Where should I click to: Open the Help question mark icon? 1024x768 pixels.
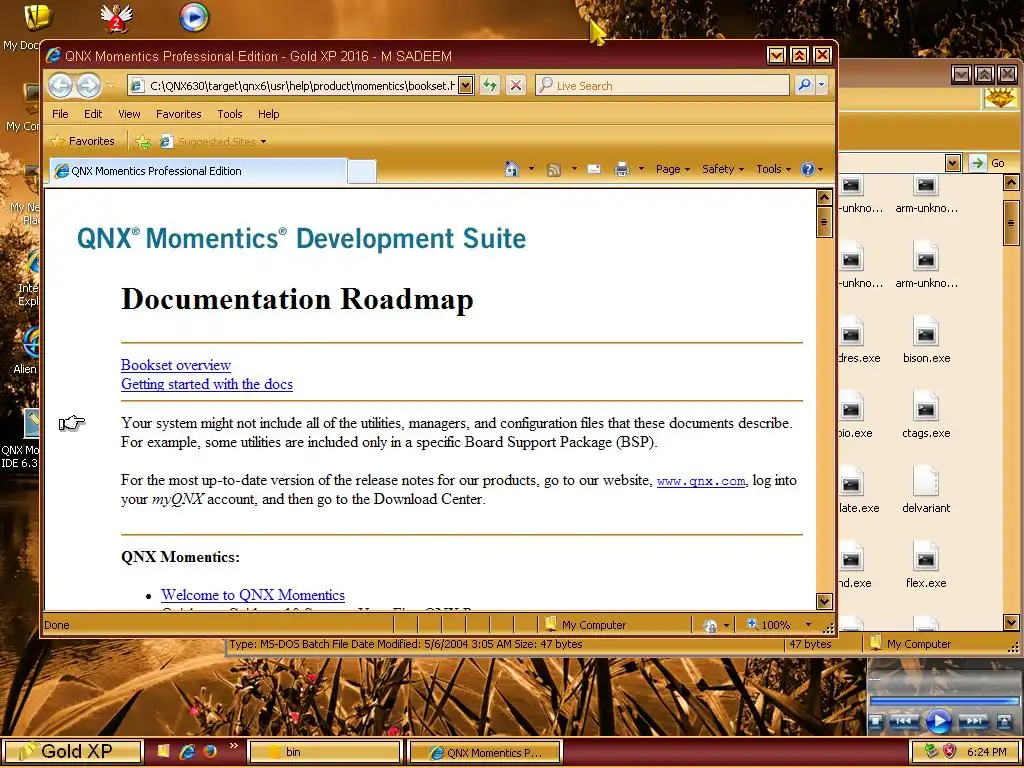click(808, 169)
